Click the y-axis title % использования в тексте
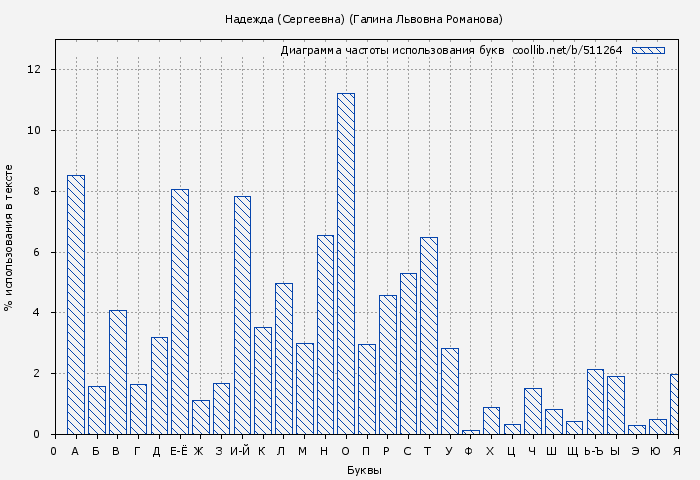The height and width of the screenshot is (480, 700). 9,238
